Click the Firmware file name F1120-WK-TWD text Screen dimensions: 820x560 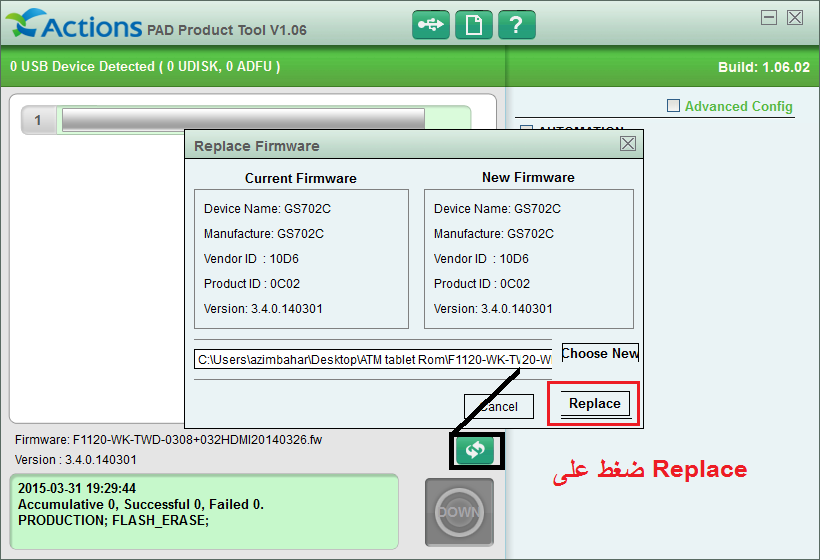point(168,440)
